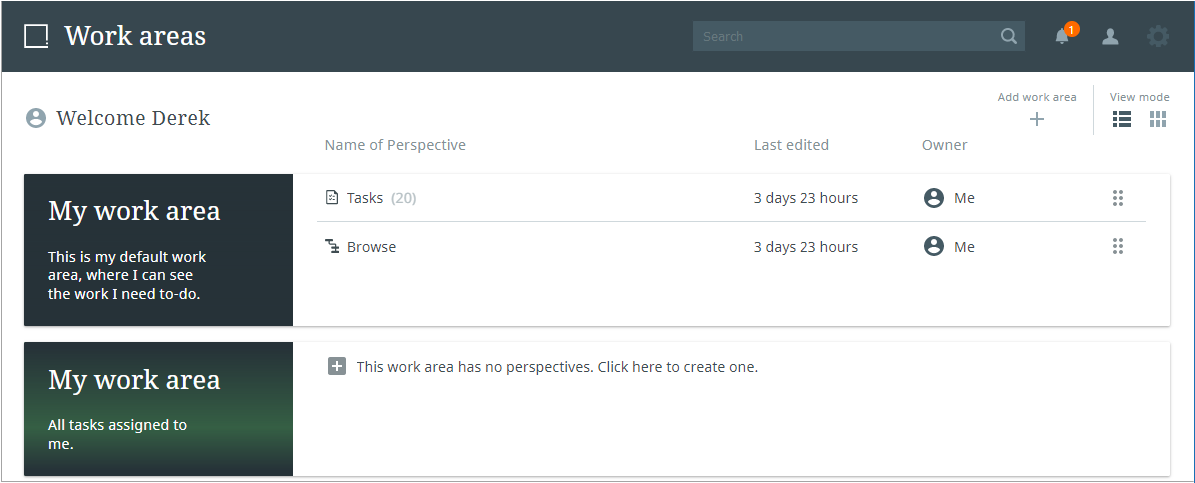Click the Browse perspective tree icon

[332, 246]
